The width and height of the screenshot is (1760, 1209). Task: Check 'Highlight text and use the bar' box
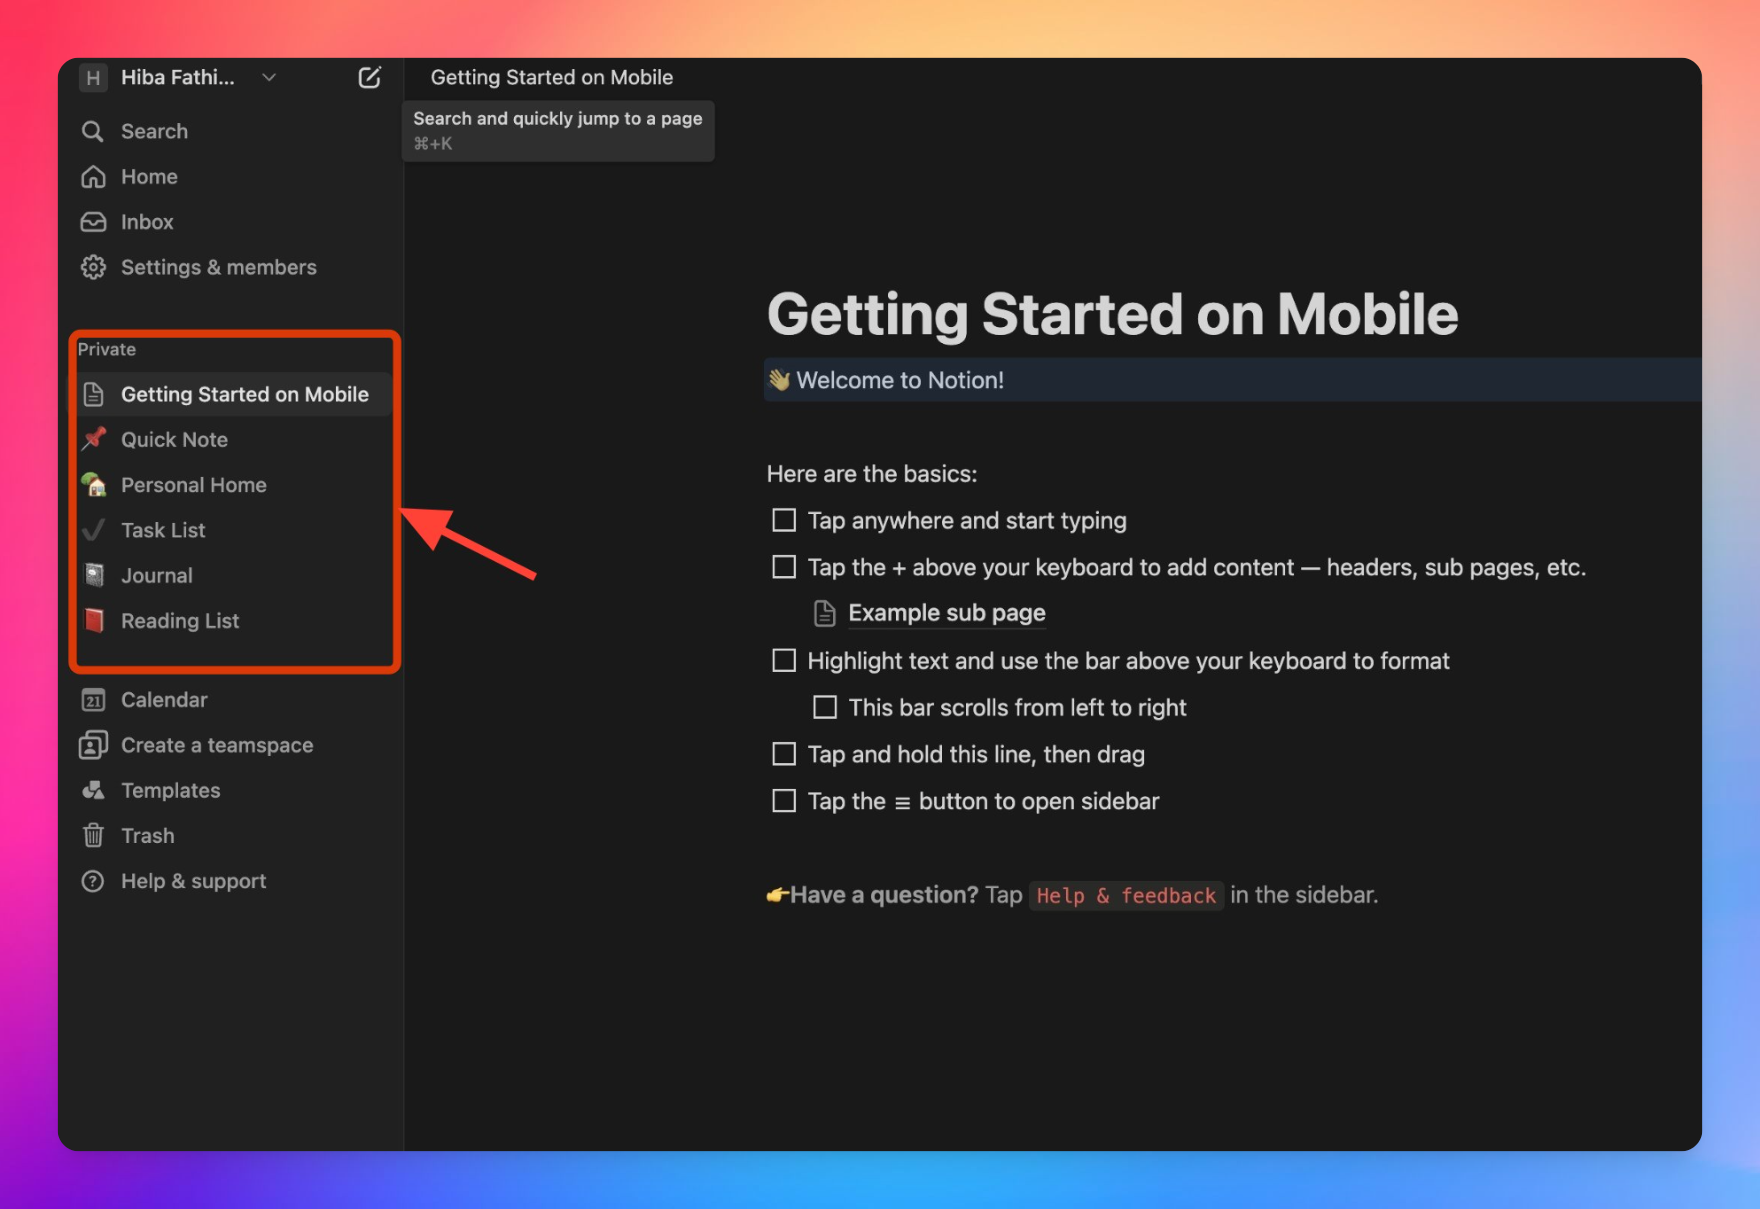pyautogui.click(x=784, y=660)
